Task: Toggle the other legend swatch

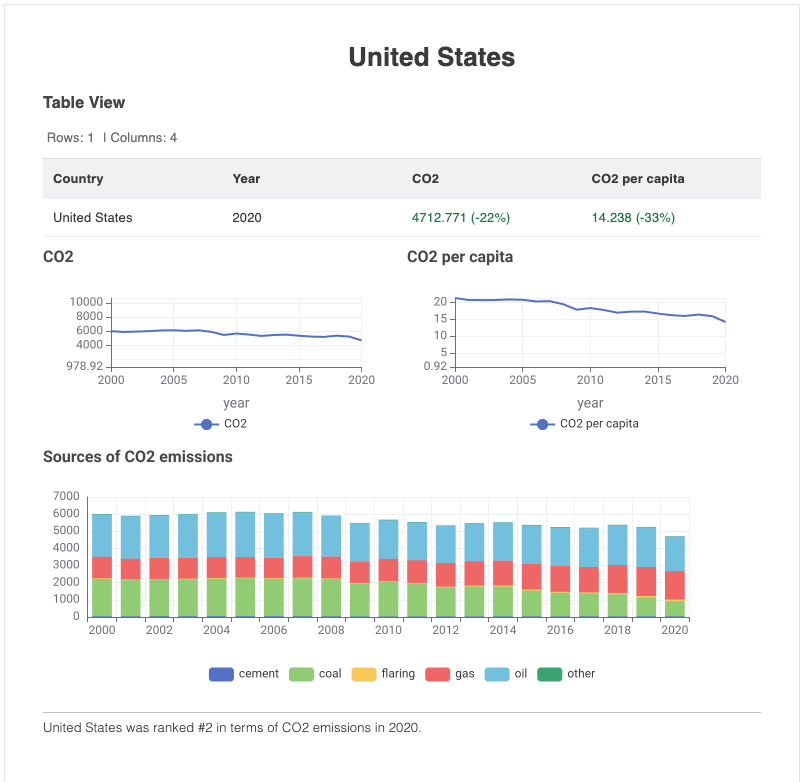Action: [549, 674]
